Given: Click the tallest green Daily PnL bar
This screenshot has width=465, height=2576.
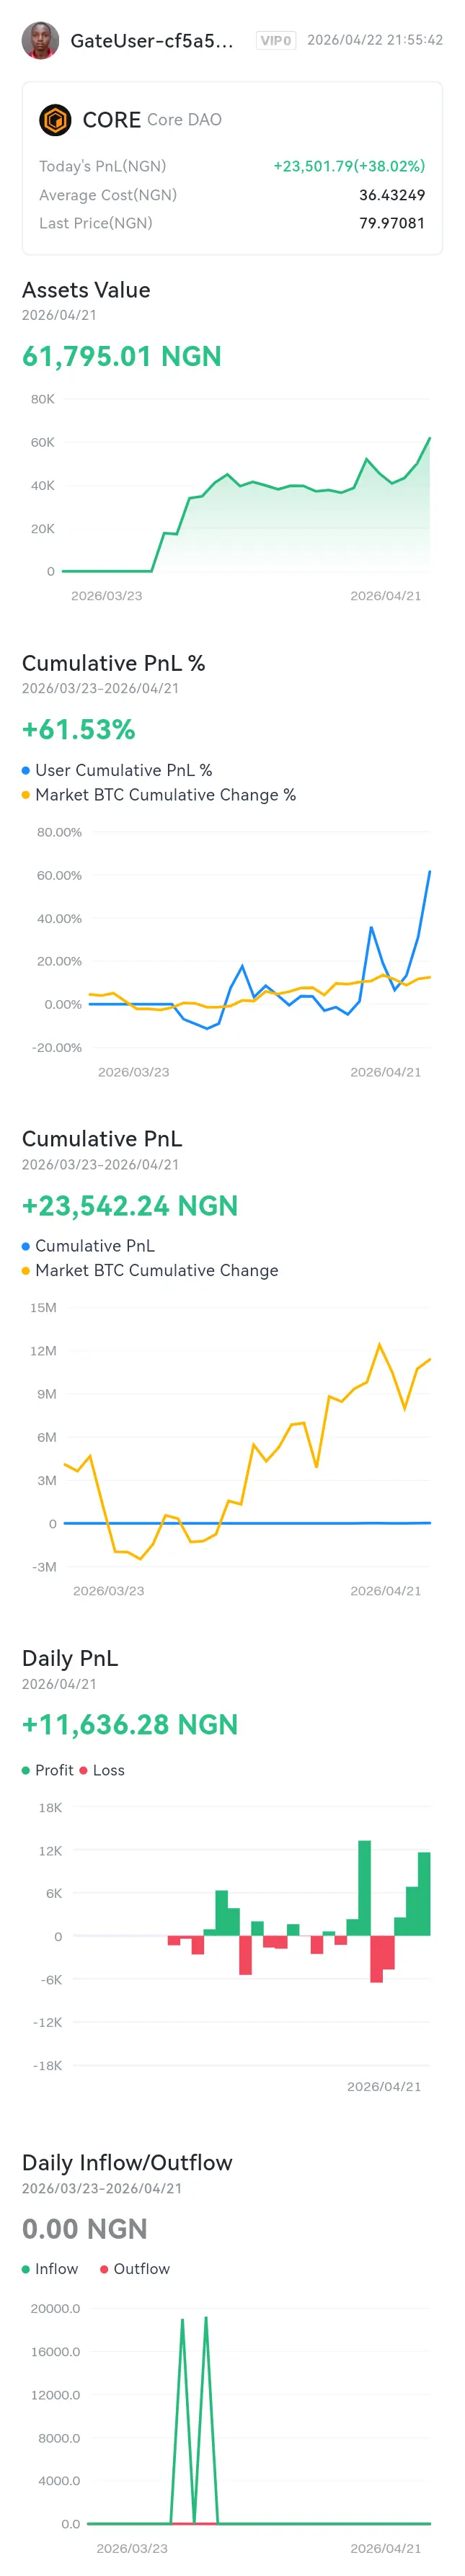Looking at the screenshot, I should 364,1888.
